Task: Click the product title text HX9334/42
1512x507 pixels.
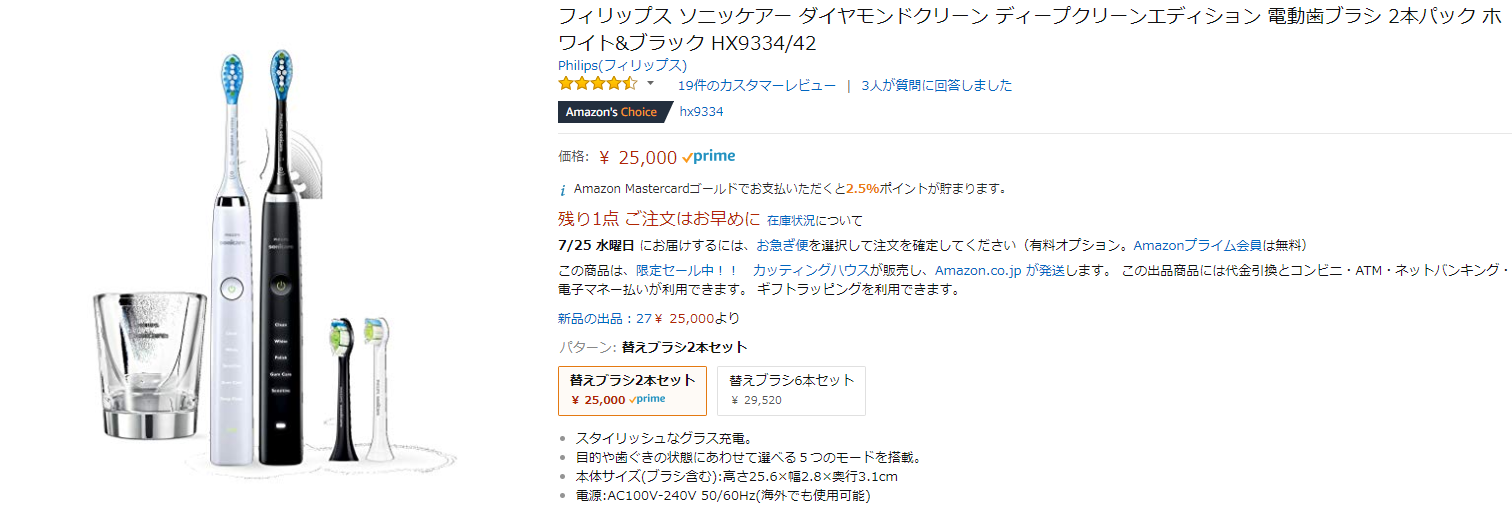Action: coord(763,44)
